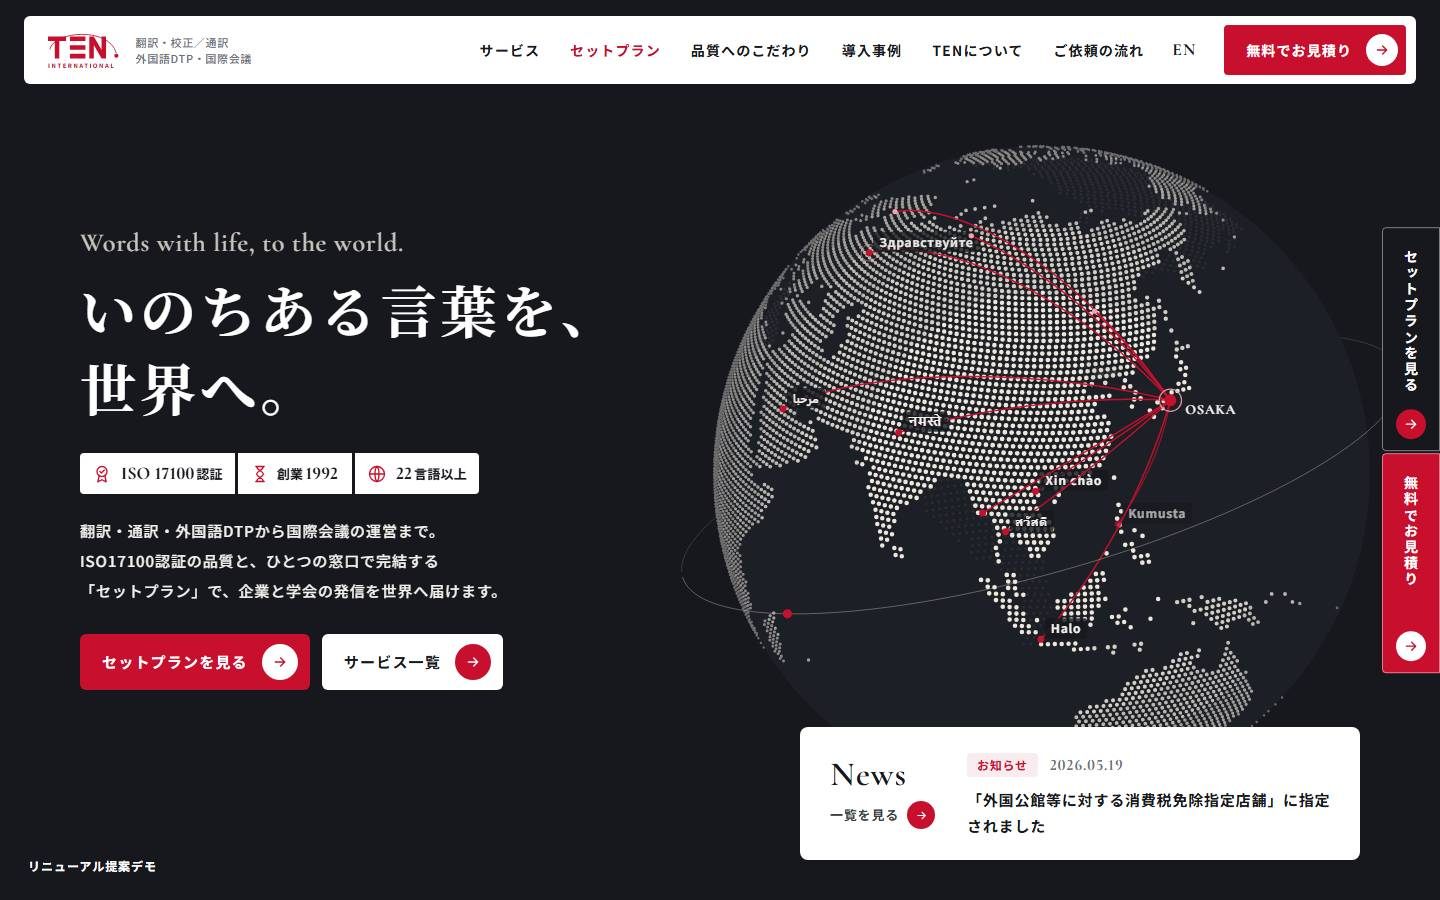Screen dimensions: 1440x900
Task: Click the news date 2026.05.19
Action: (1086, 765)
